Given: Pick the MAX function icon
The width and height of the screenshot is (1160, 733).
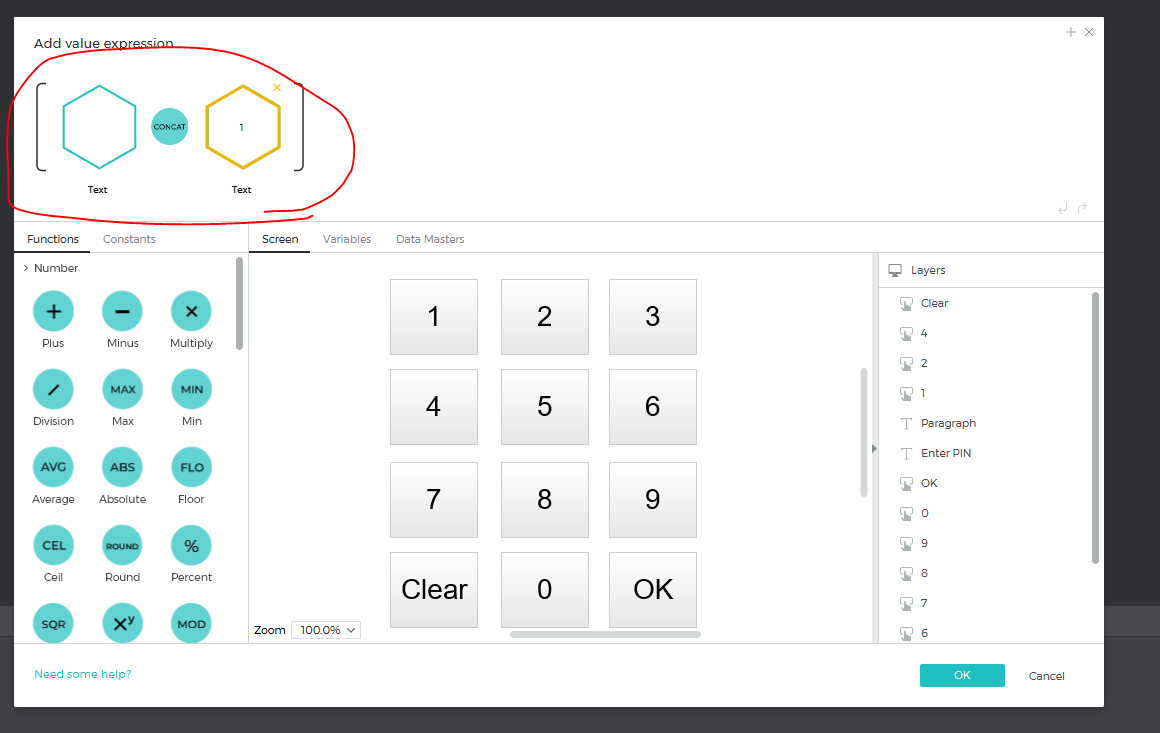Looking at the screenshot, I should coord(122,389).
